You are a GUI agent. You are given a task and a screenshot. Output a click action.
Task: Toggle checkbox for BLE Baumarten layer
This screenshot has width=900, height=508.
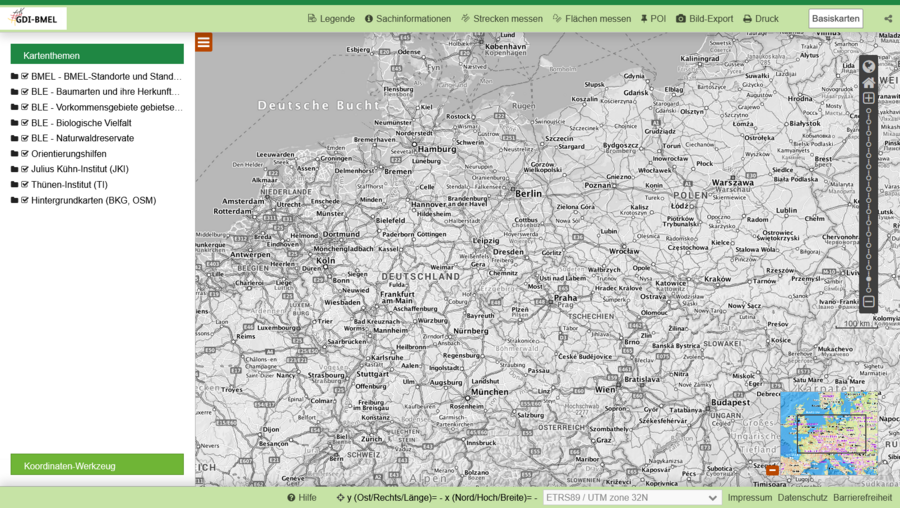[25, 91]
